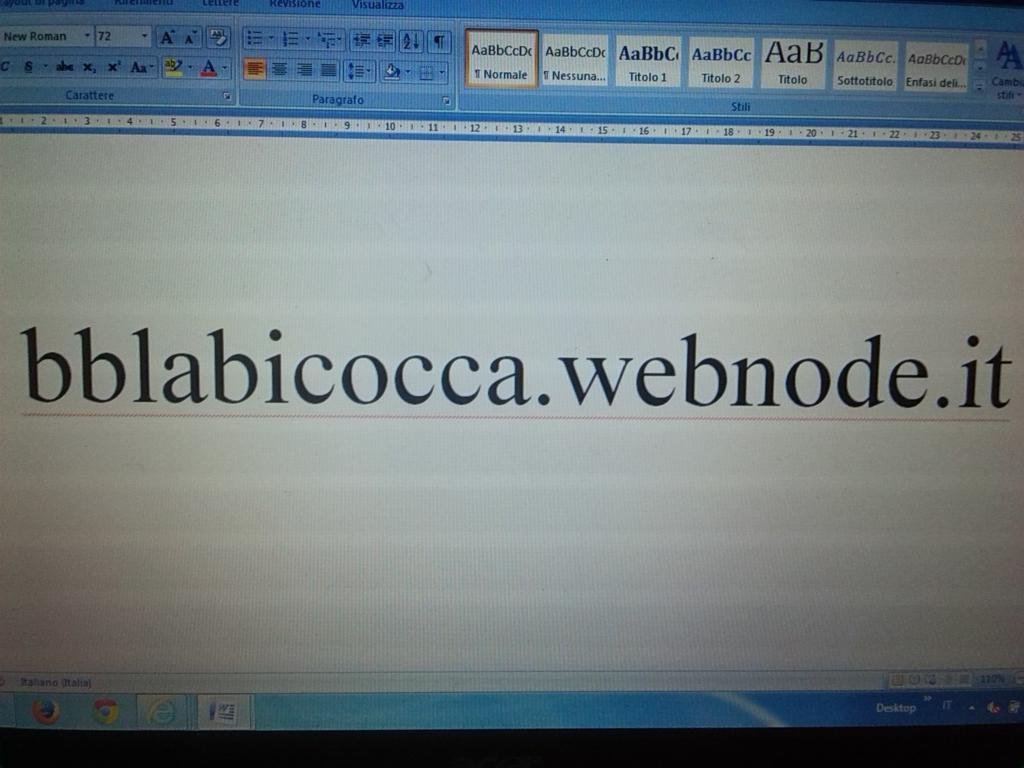Toggle strikethrough formatting
This screenshot has width=1024, height=768.
click(65, 67)
